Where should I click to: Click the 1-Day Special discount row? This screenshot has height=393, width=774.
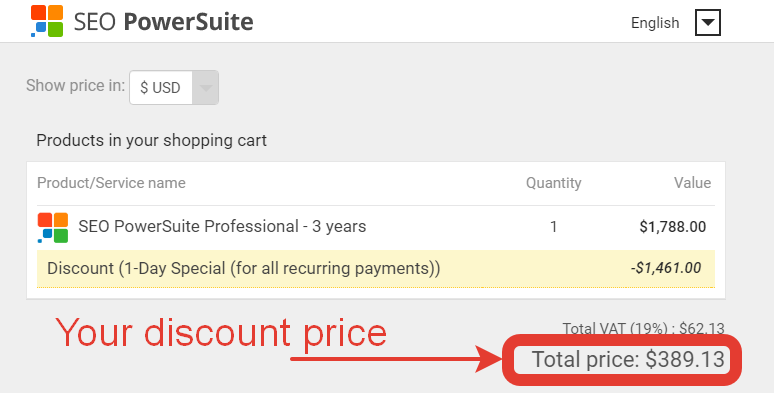pyautogui.click(x=376, y=269)
